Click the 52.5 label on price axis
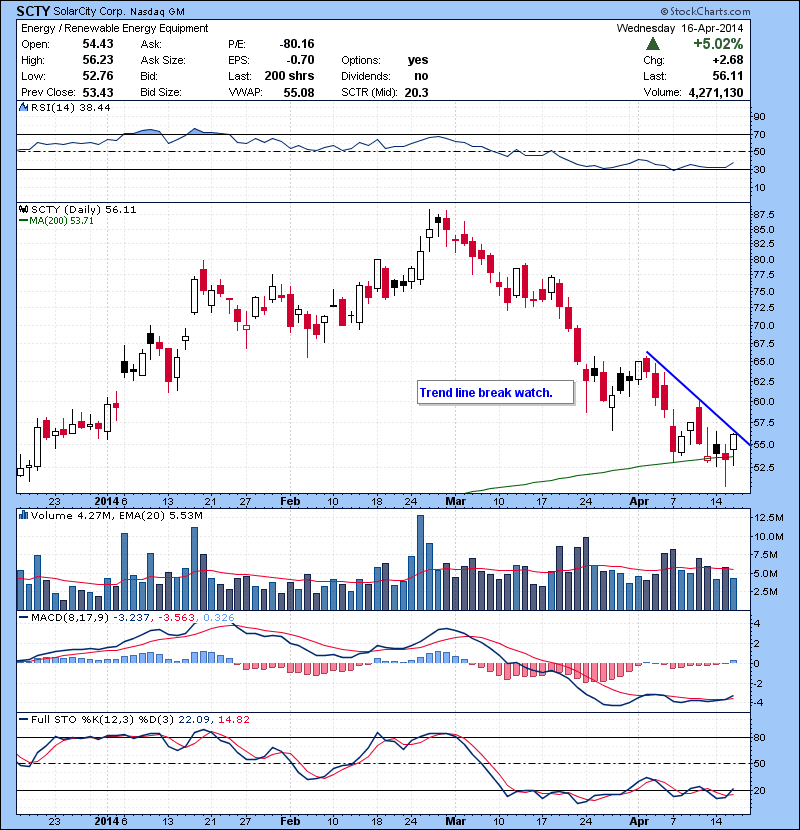800x830 pixels. tap(763, 467)
